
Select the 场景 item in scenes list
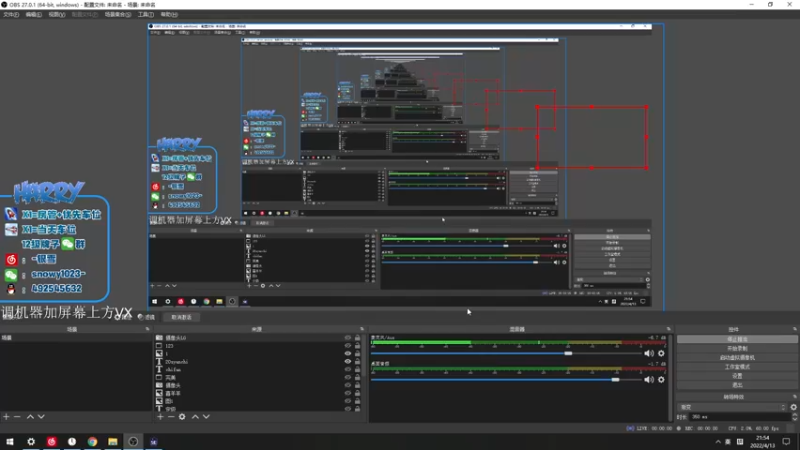click(x=76, y=338)
